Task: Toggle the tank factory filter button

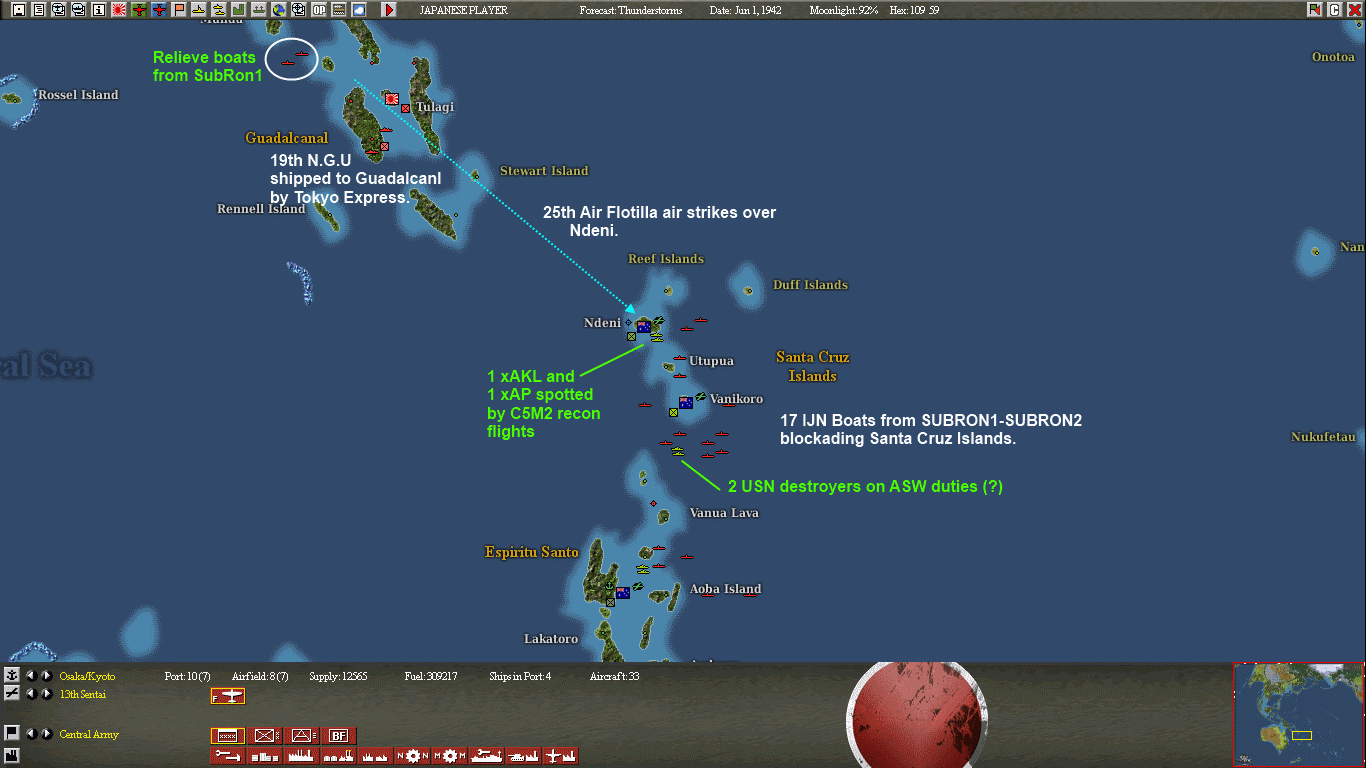Action: coord(524,756)
